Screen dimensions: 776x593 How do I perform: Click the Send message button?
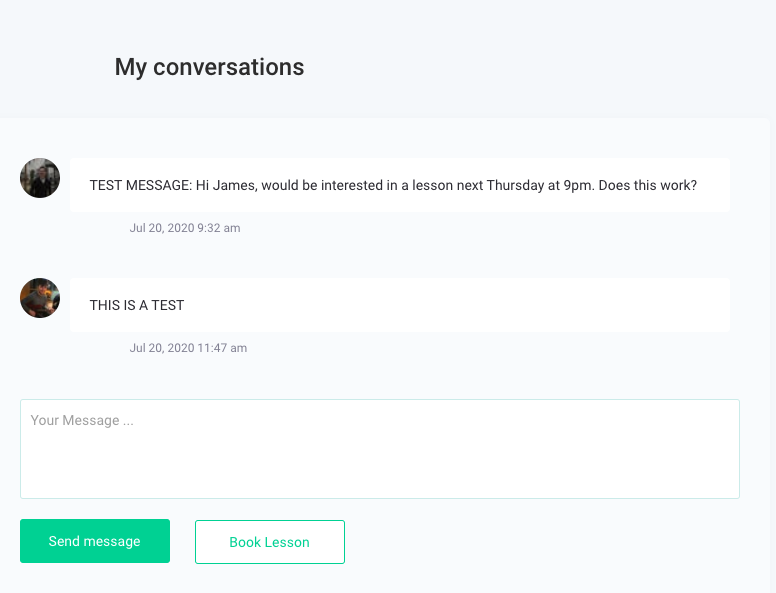point(95,541)
